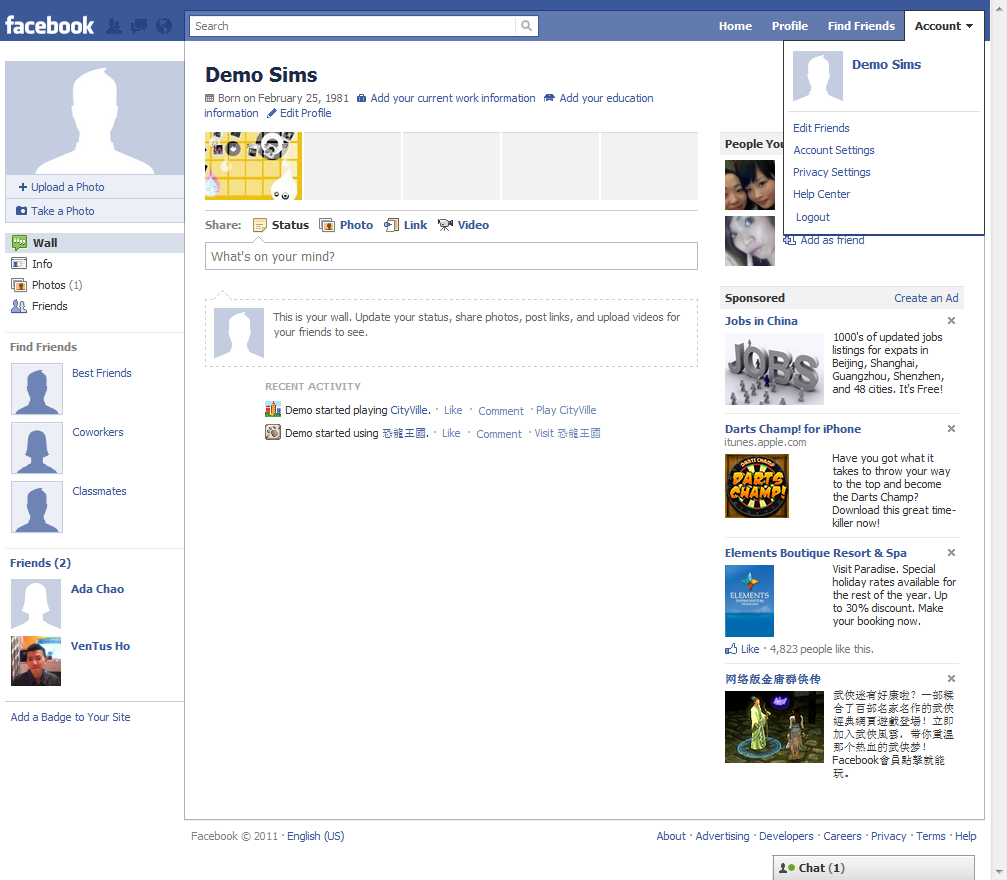This screenshot has width=1007, height=880.
Task: Click the Wall icon in sidebar
Action: point(19,242)
